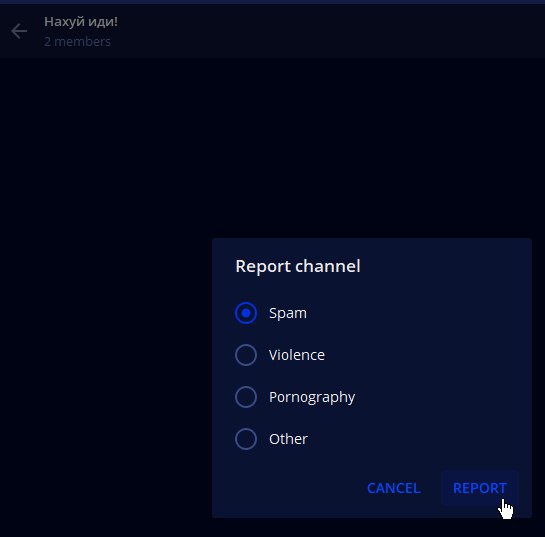Click the Report channel dialog heading

298,266
